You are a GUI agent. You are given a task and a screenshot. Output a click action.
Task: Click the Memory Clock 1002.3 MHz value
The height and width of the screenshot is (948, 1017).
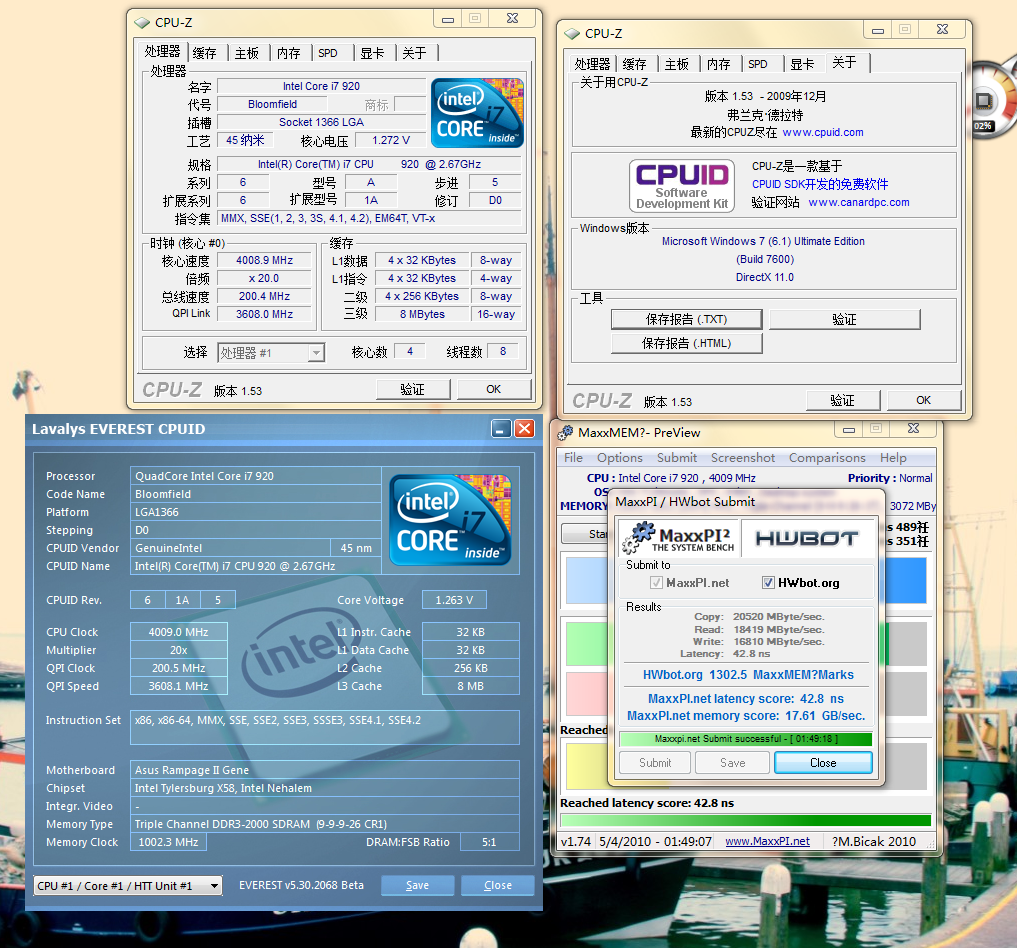tap(168, 842)
